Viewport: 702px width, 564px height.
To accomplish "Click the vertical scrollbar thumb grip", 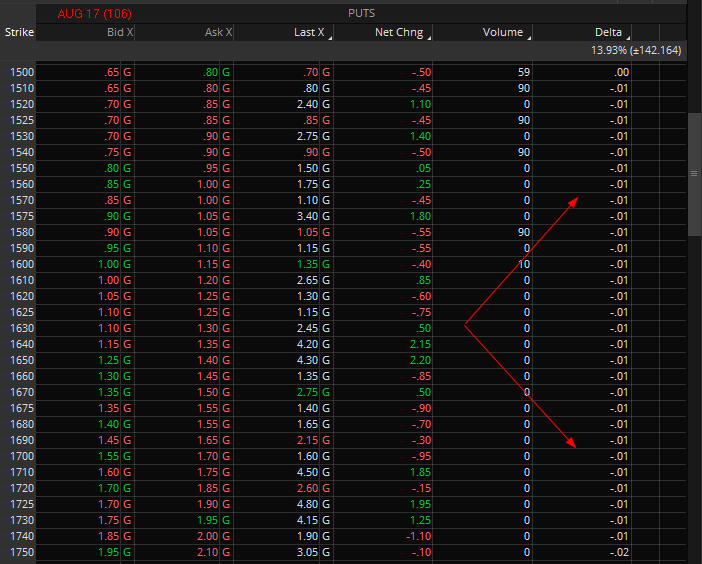I will (694, 173).
